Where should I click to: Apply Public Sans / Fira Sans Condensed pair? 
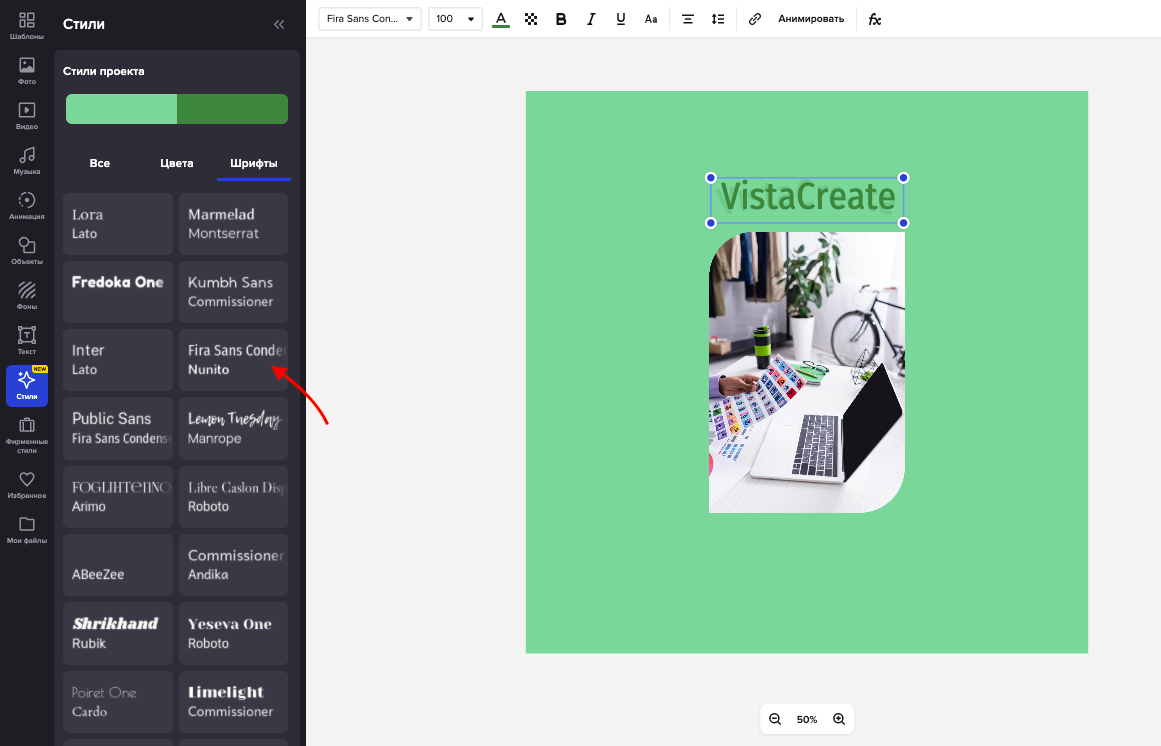tap(118, 429)
